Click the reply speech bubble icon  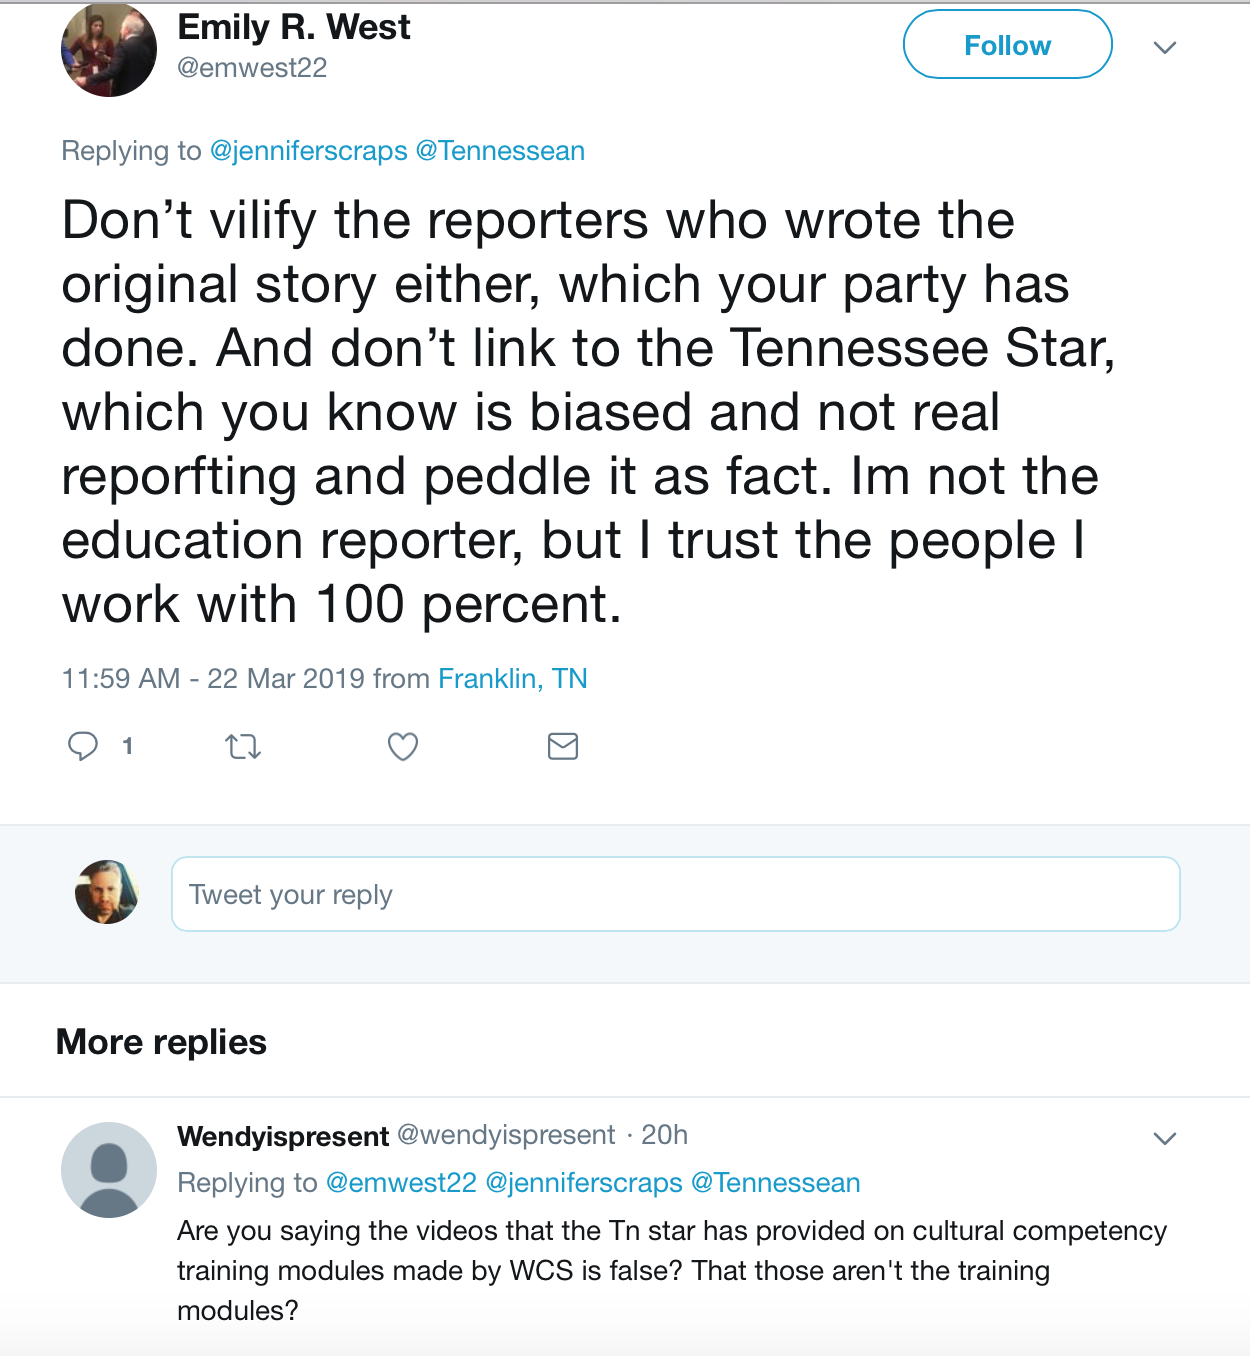click(x=83, y=746)
